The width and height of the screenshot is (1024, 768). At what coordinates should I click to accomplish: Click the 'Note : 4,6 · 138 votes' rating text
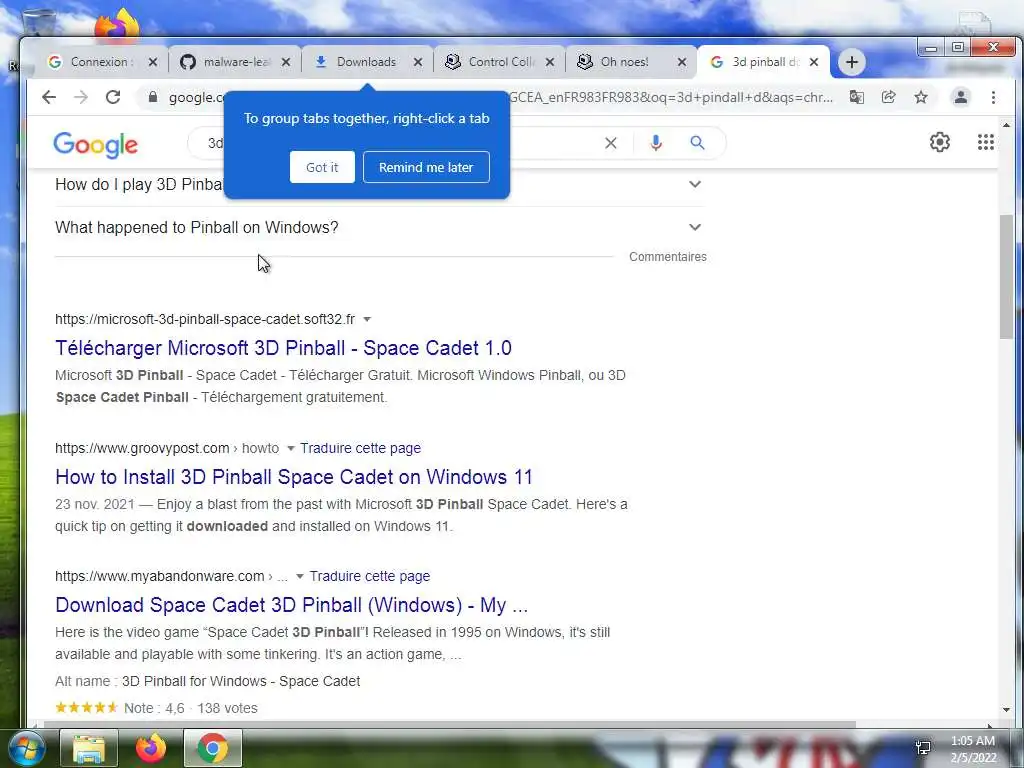(191, 708)
